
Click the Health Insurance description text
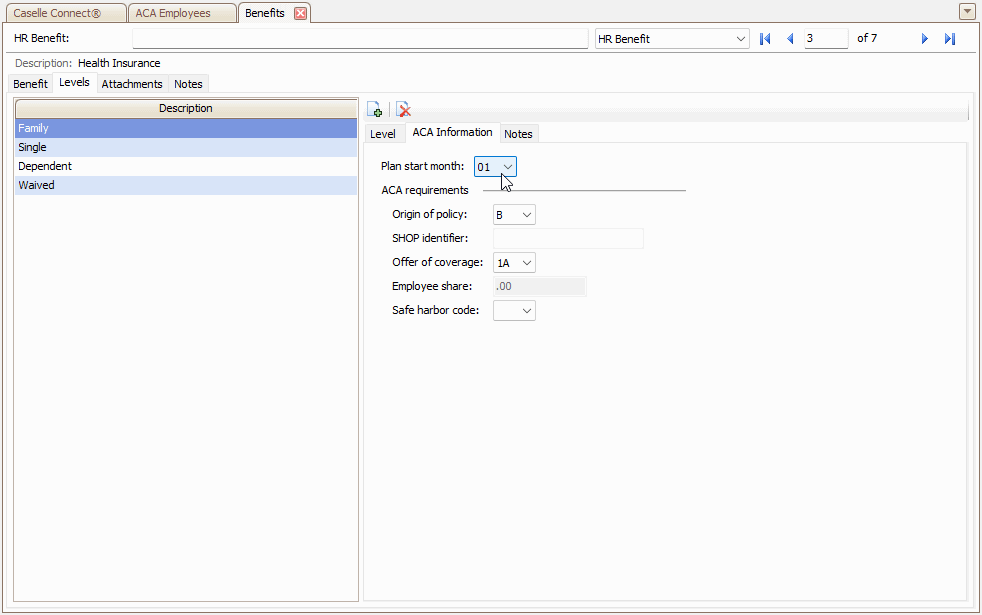tap(119, 63)
